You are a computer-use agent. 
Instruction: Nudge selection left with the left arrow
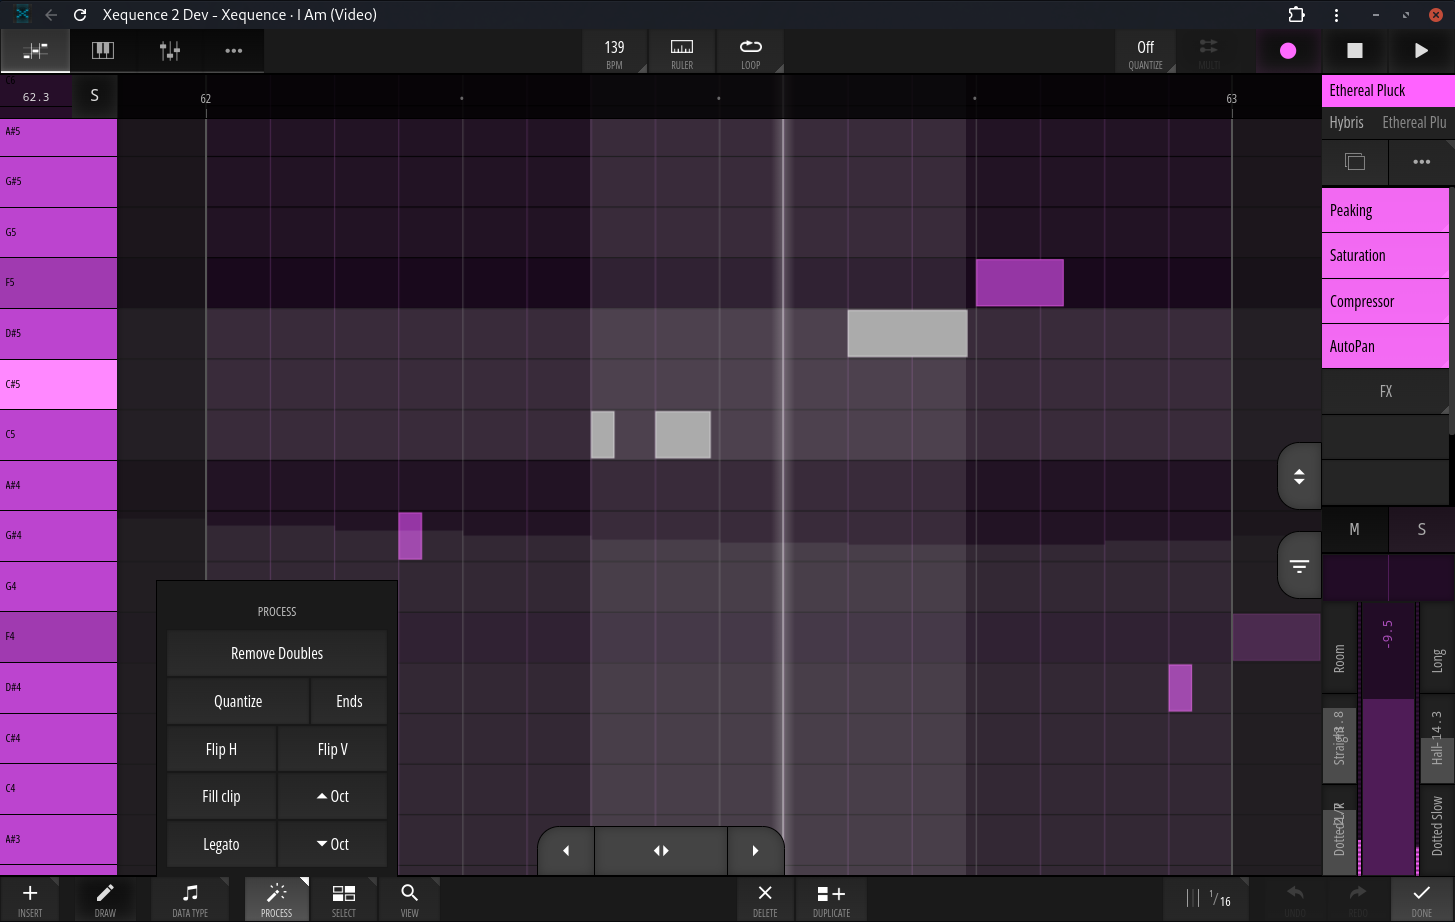click(x=566, y=851)
